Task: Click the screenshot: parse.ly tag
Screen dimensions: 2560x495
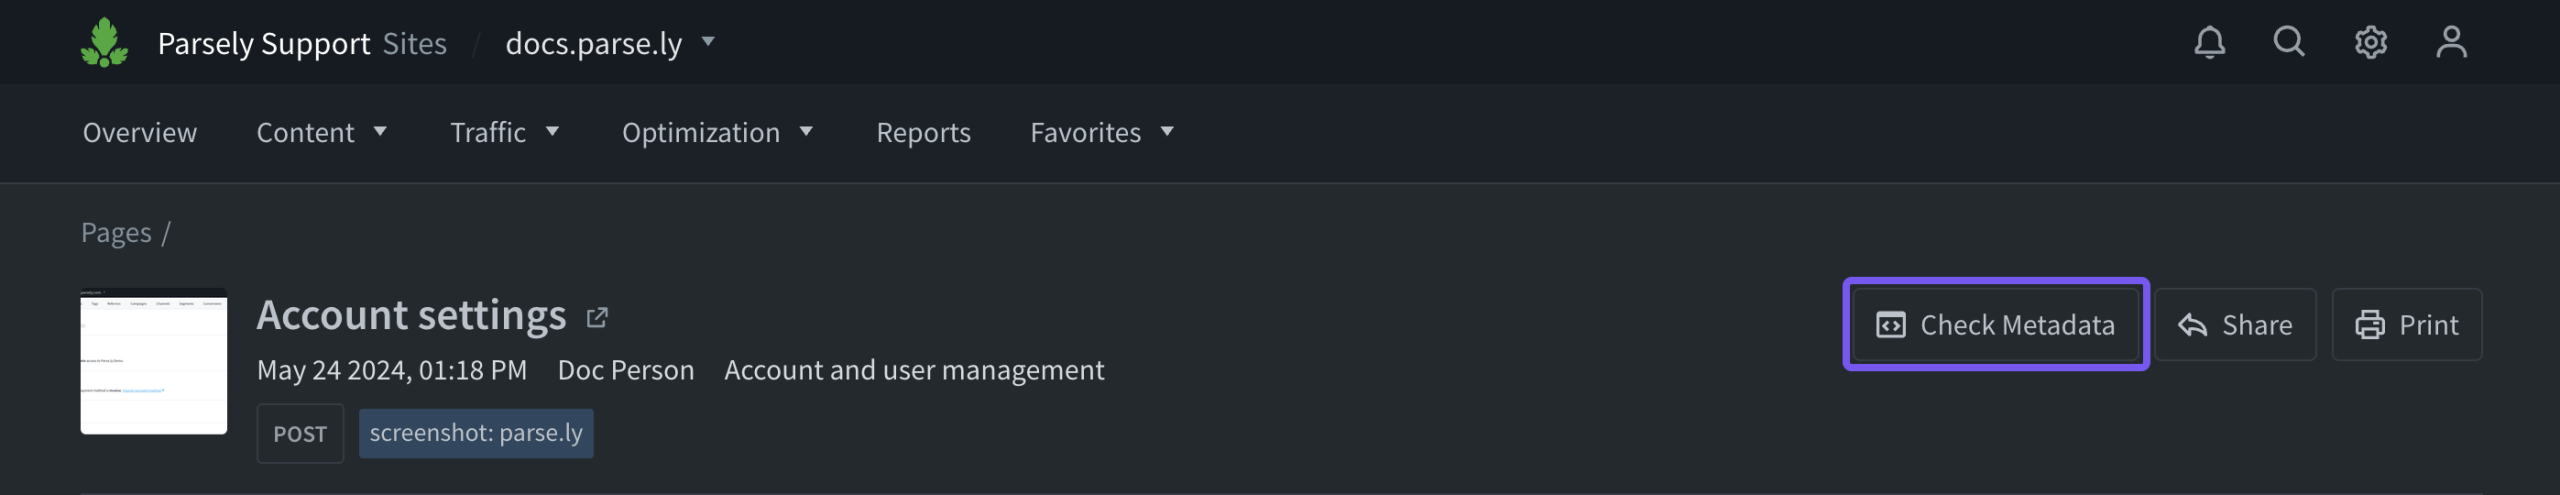Action: point(476,433)
